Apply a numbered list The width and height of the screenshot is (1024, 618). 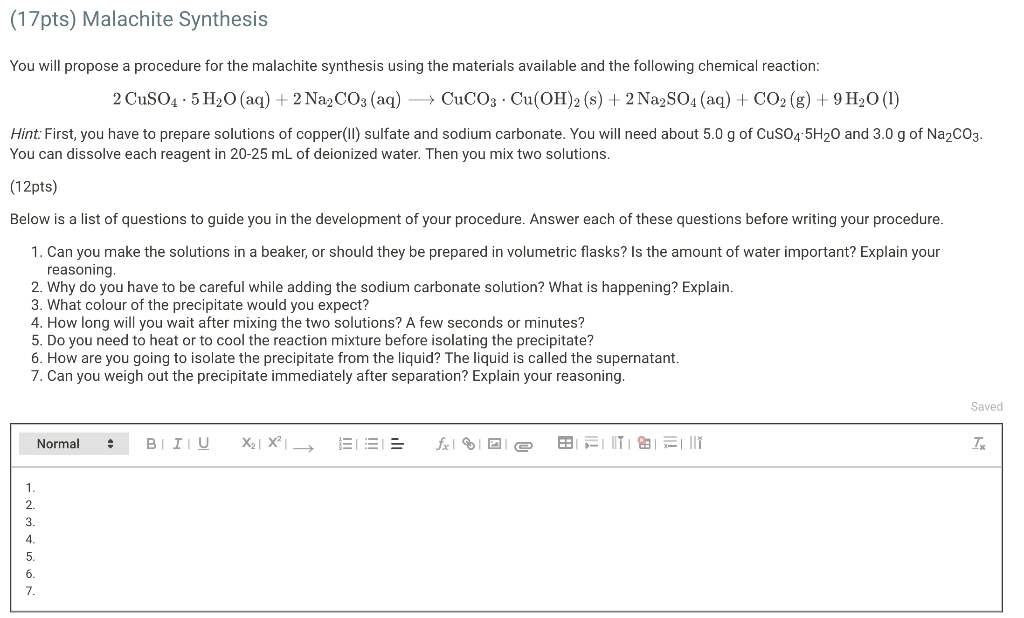pyautogui.click(x=344, y=443)
